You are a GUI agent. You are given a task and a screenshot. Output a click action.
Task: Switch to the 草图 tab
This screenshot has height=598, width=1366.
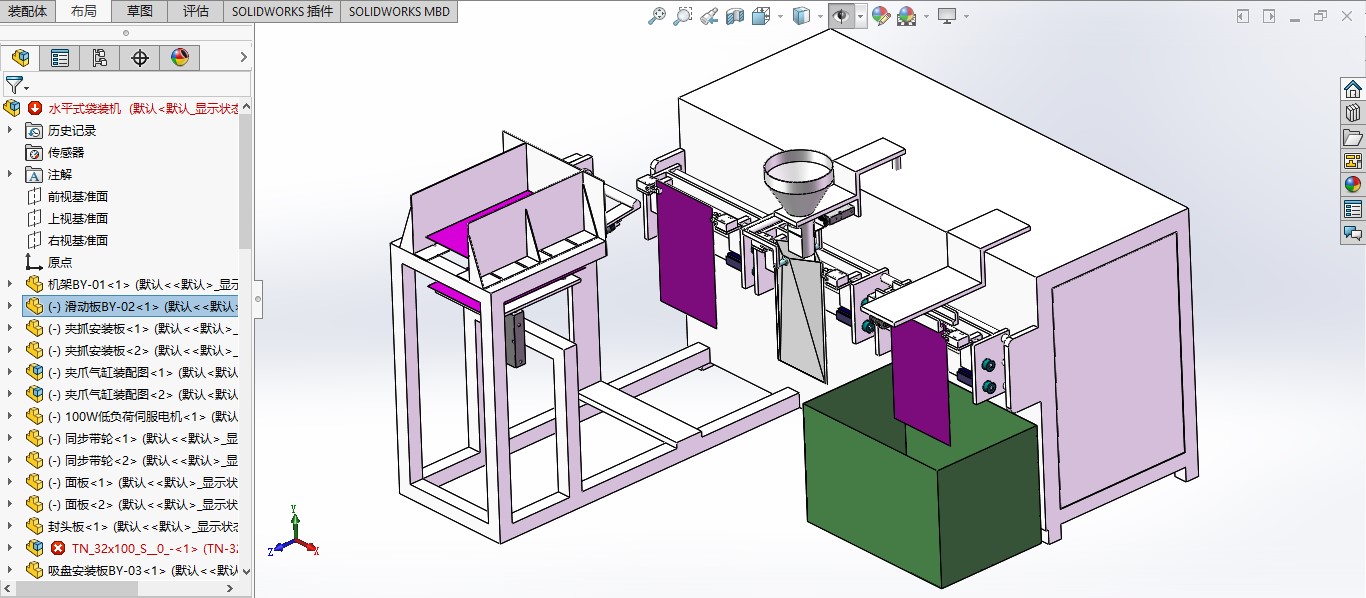tap(140, 12)
